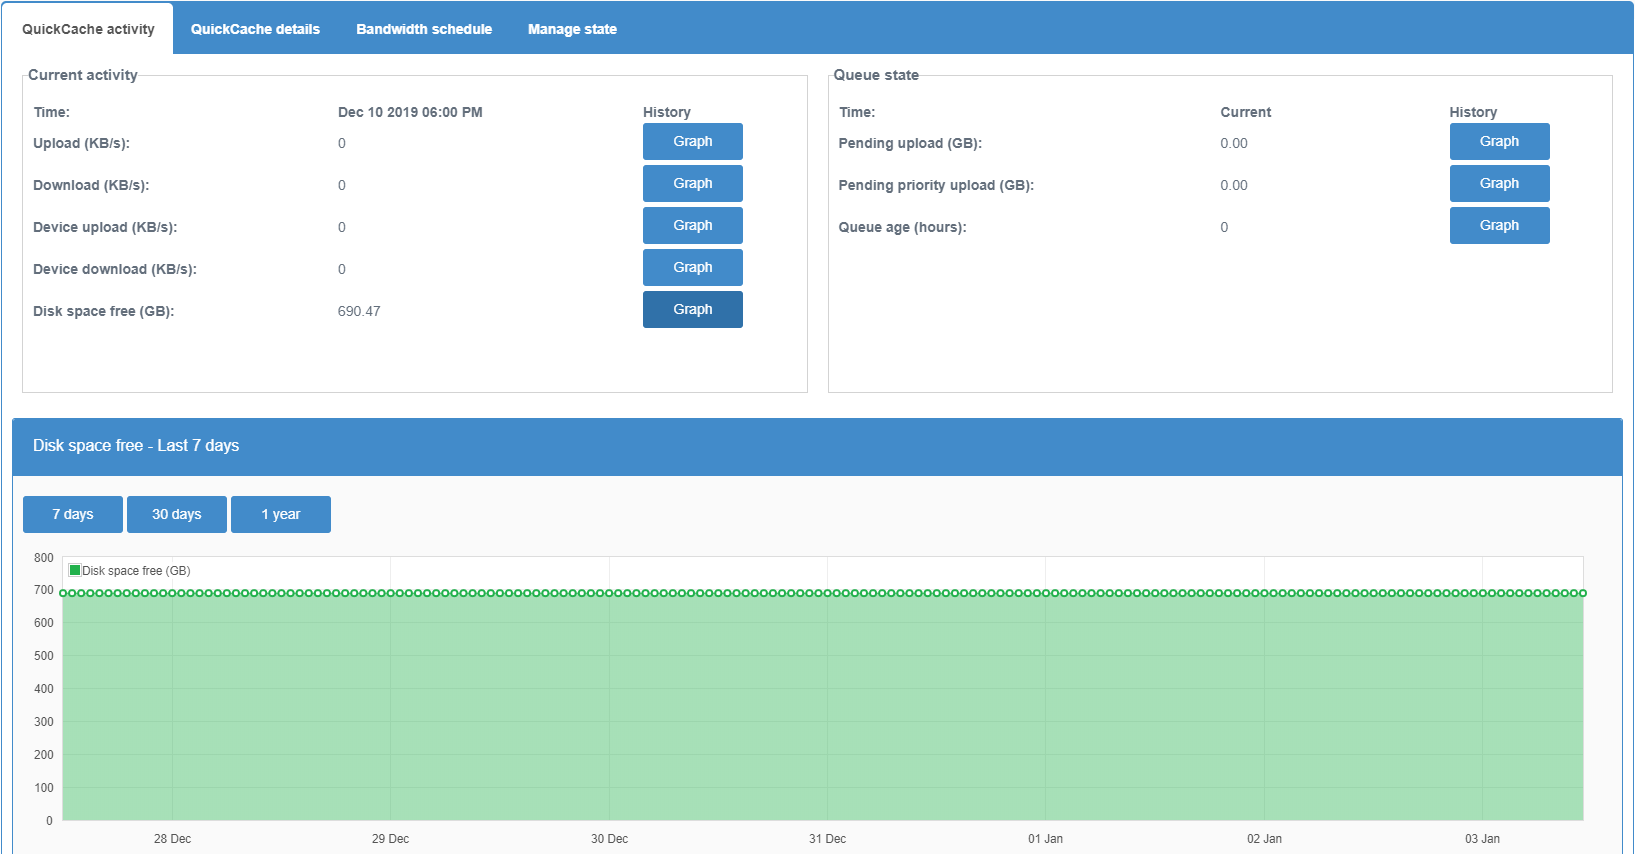Image resolution: width=1635 pixels, height=854 pixels.
Task: View the Pending priority upload graph
Action: pos(1499,184)
